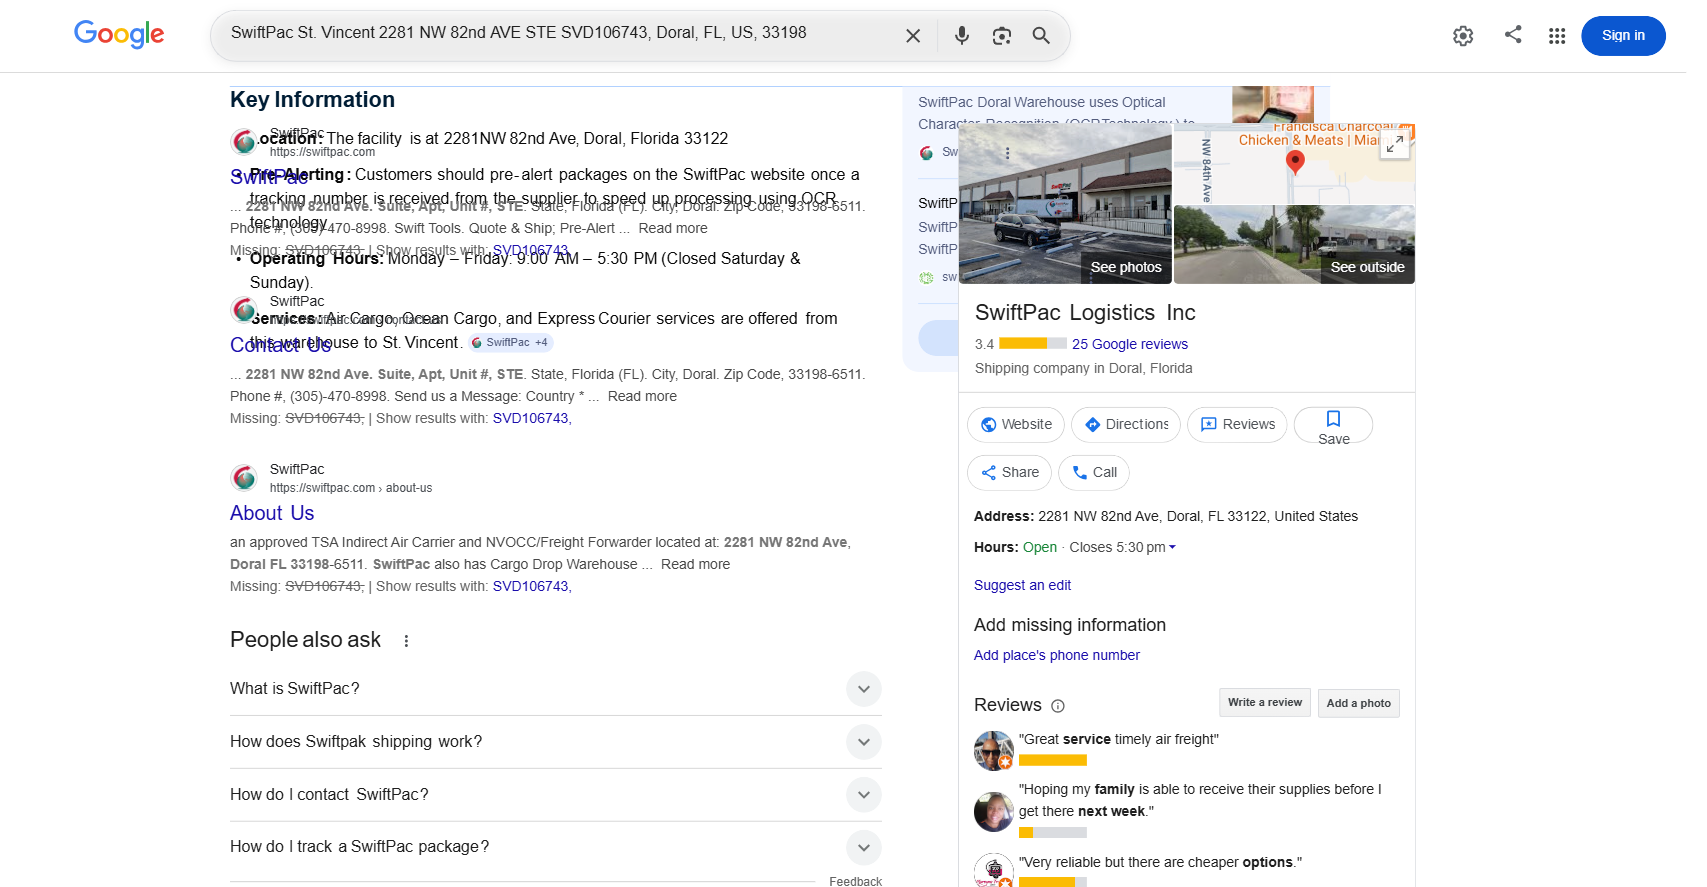Viewport: 1707px width, 887px height.
Task: Click reviewer avatar beside 'Very reliable' review
Action: click(994, 870)
